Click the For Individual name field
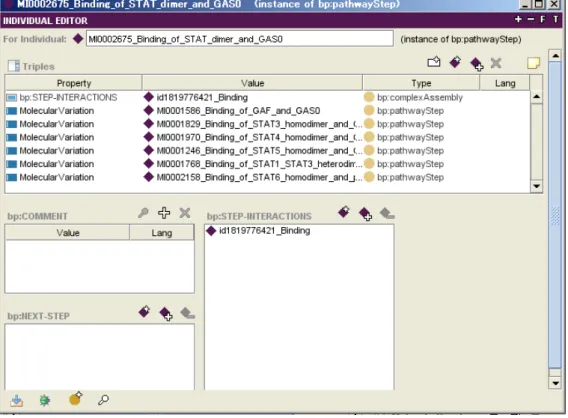This screenshot has height=418, width=568. [x=239, y=39]
